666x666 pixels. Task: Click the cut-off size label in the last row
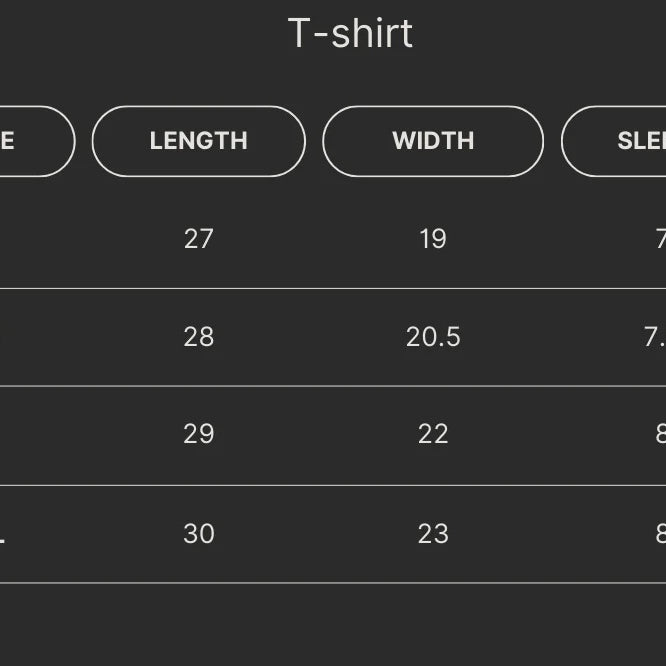3,536
